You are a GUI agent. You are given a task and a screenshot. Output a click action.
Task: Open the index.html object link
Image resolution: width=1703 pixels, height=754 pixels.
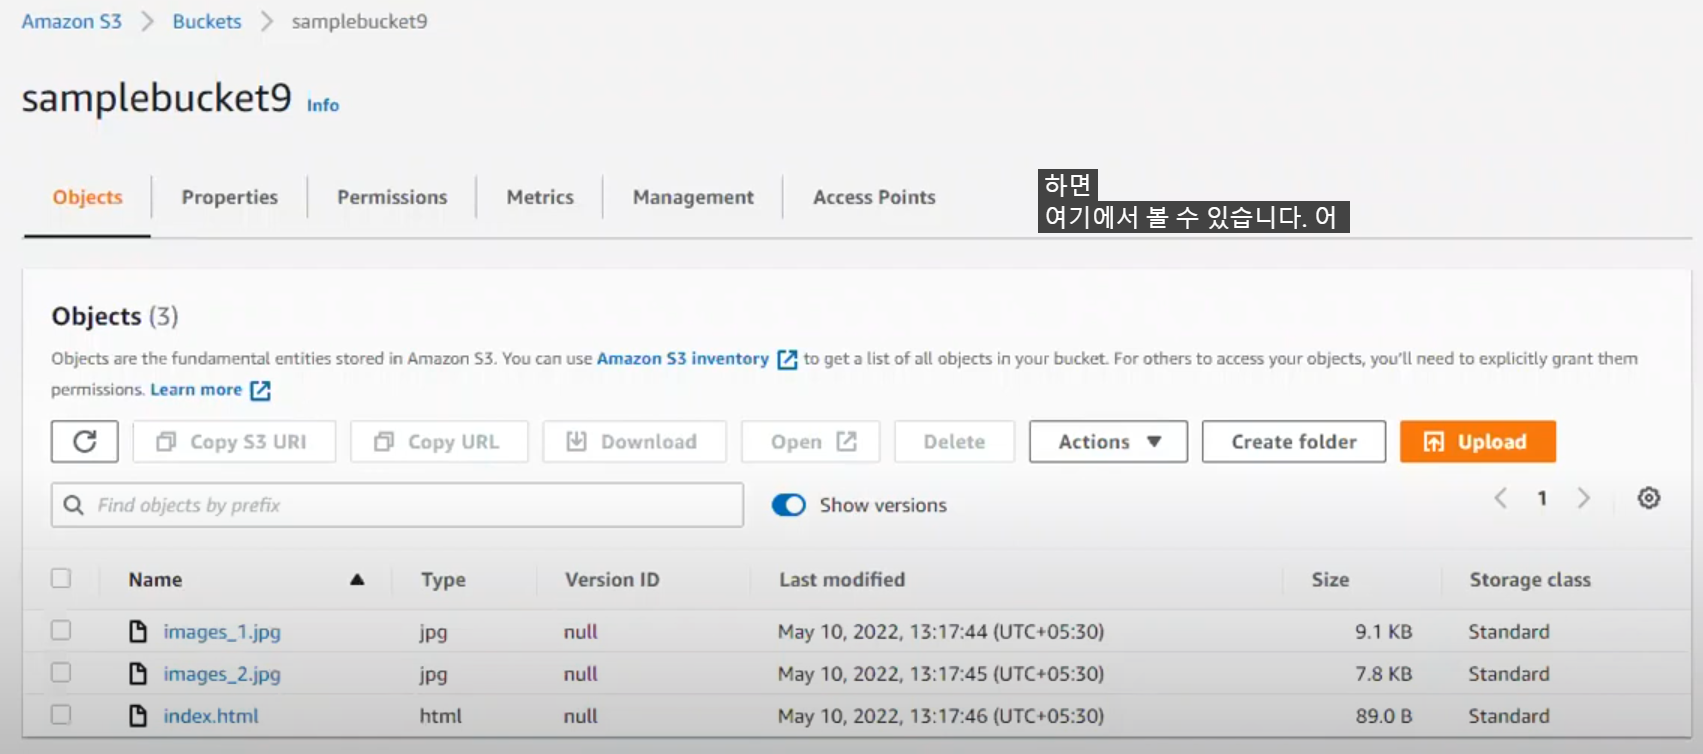[211, 716]
